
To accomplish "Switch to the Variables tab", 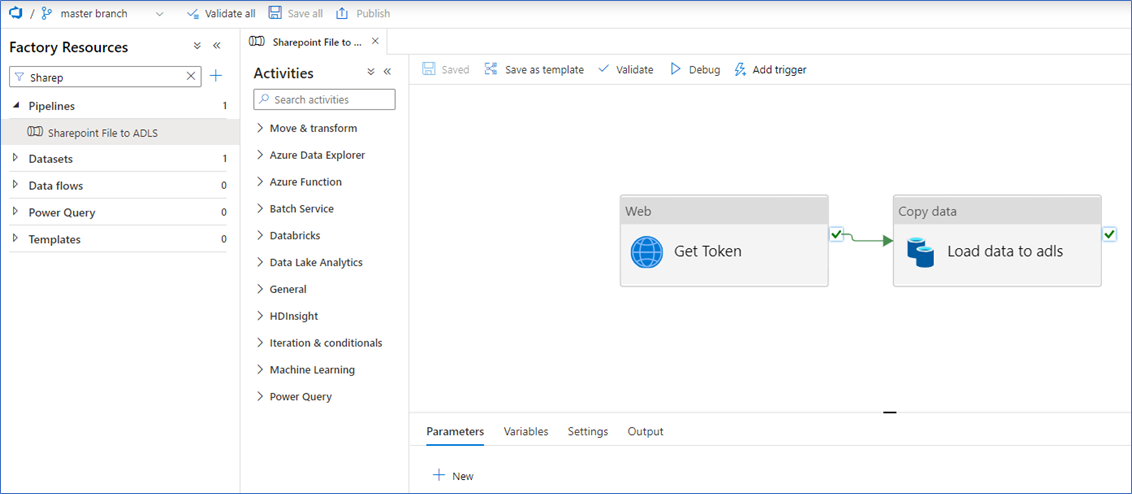I will click(x=526, y=432).
